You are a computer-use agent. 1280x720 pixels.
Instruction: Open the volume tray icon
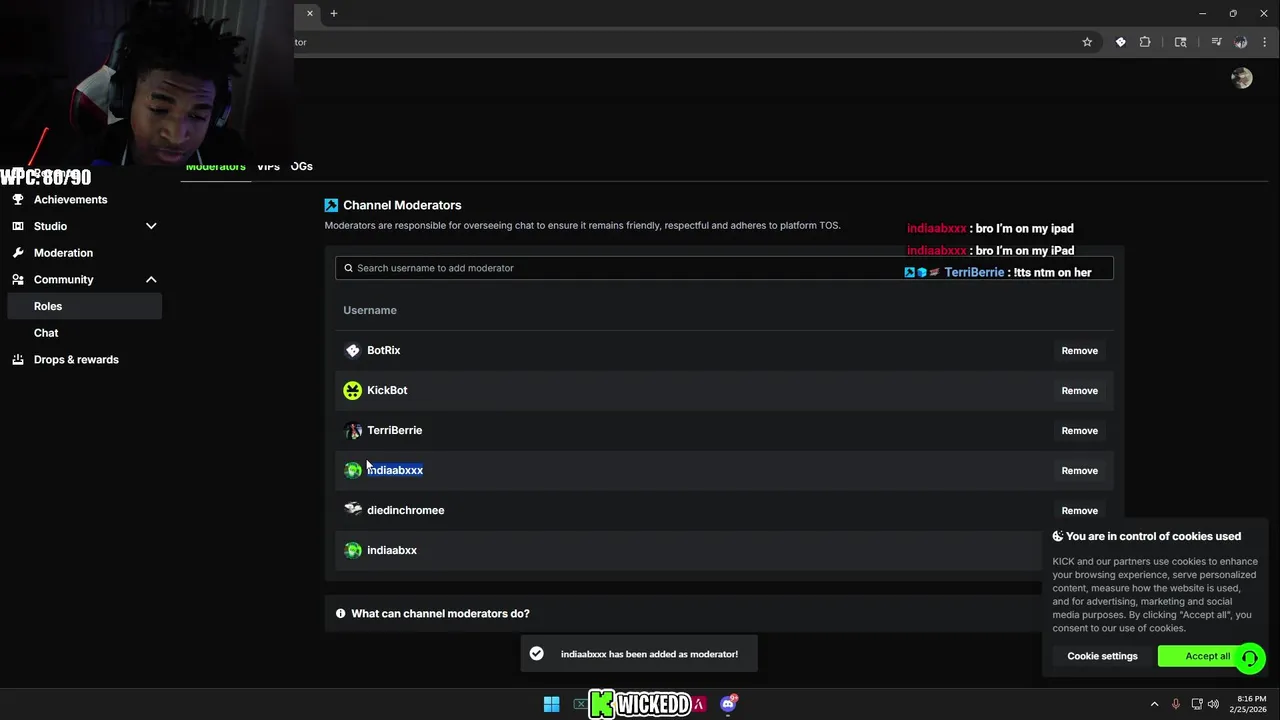pyautogui.click(x=1213, y=704)
